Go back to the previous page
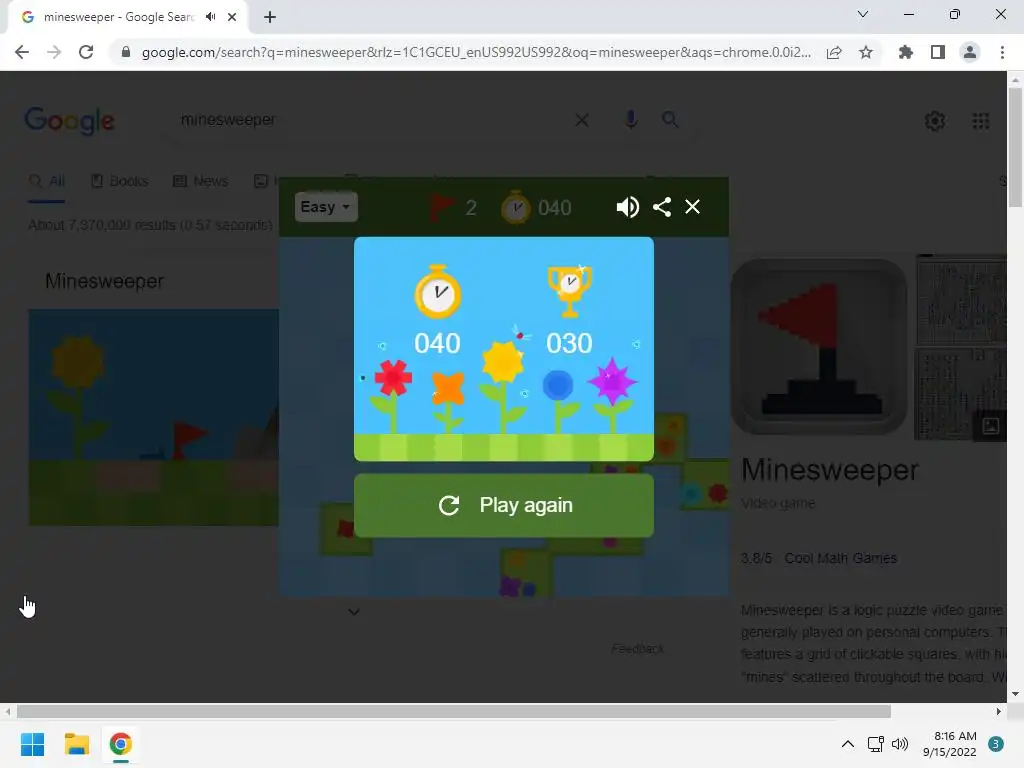The image size is (1024, 768). coord(22,52)
